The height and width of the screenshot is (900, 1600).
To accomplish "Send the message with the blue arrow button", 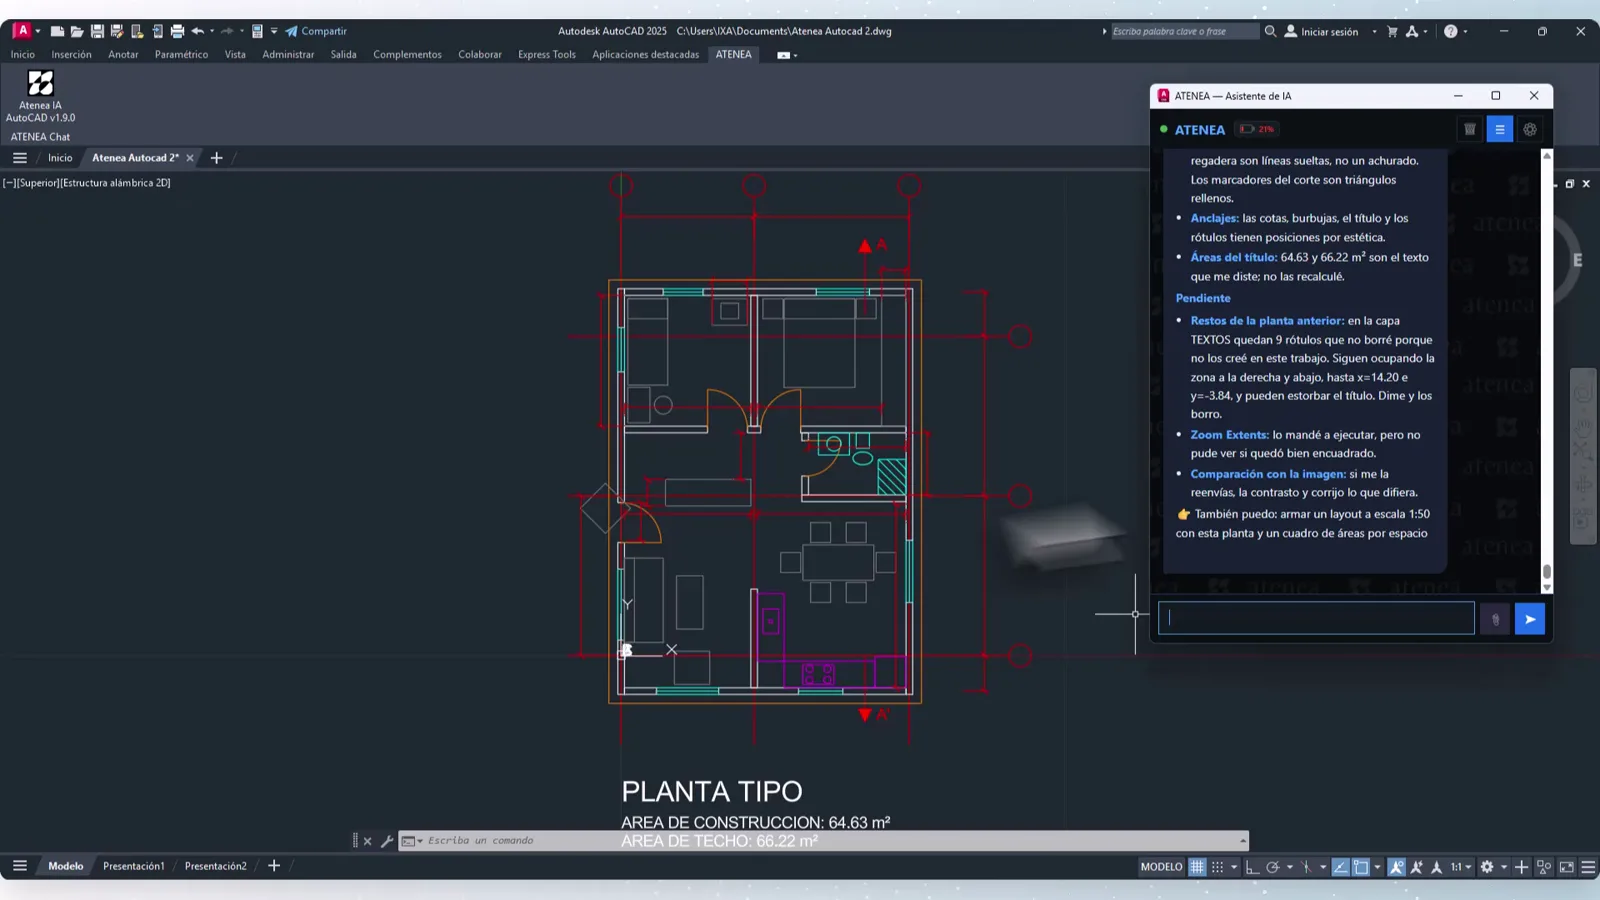I will [x=1530, y=619].
